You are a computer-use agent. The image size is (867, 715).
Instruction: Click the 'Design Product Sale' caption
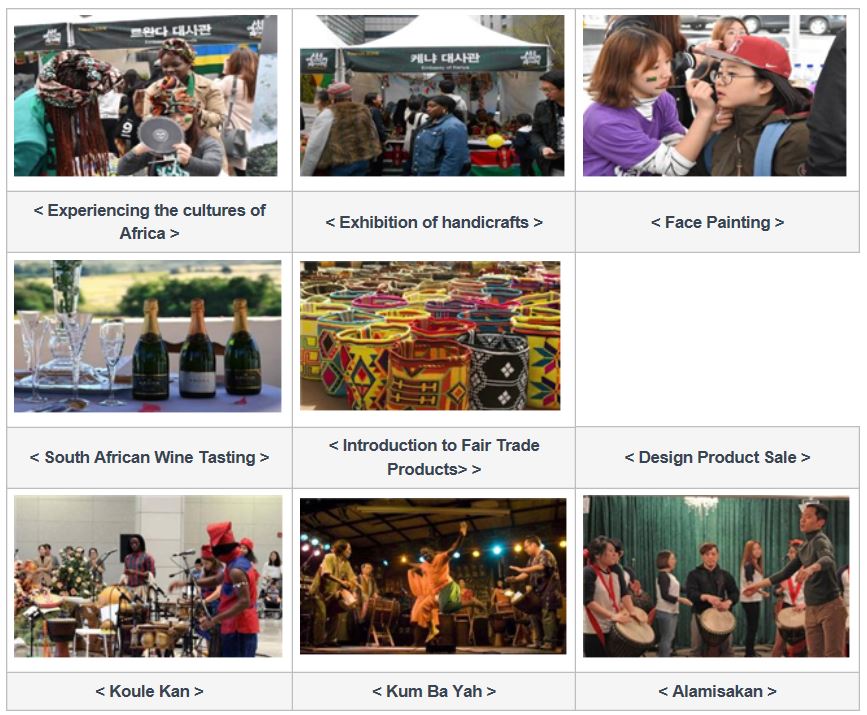717,457
